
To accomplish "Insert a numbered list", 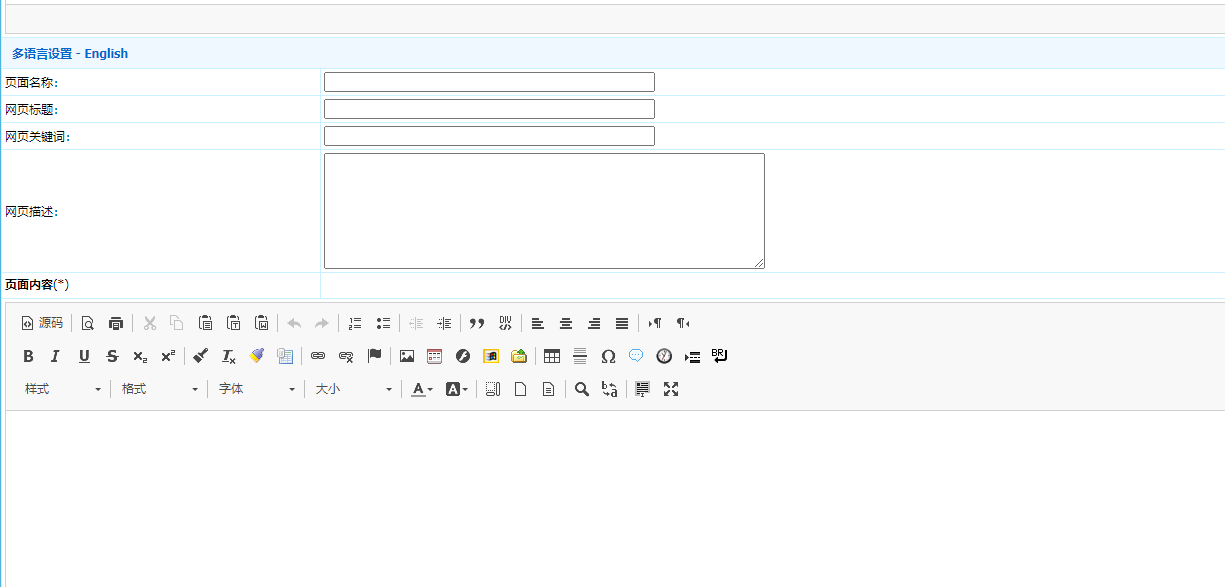I will click(x=355, y=323).
